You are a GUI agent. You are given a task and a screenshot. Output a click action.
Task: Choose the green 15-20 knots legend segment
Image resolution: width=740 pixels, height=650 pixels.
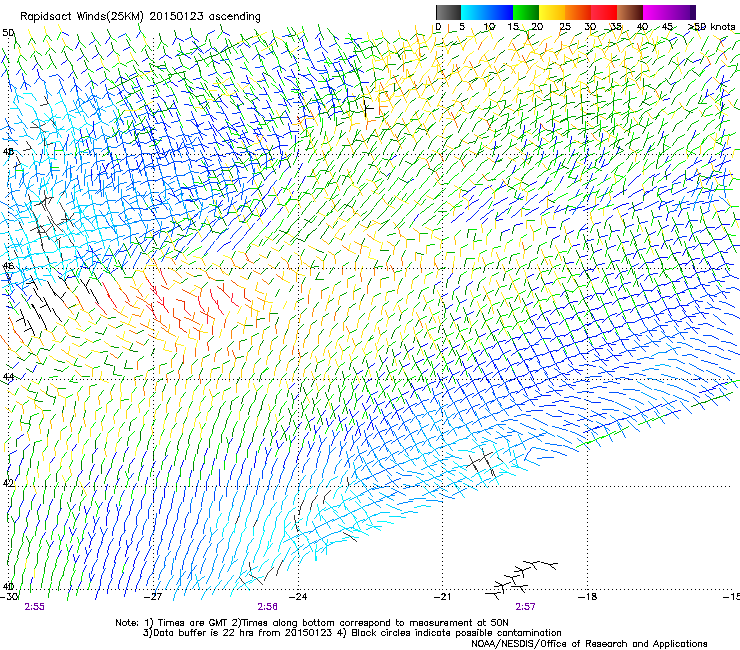coord(525,12)
